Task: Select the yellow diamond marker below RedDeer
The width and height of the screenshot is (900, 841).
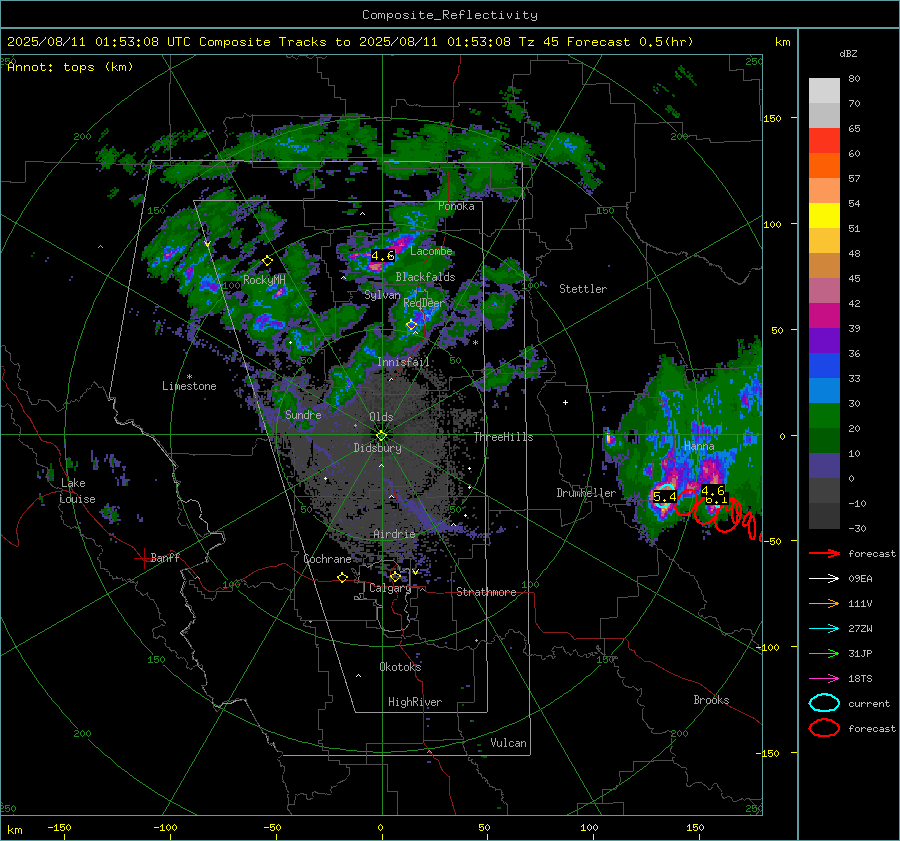Action: 412,325
